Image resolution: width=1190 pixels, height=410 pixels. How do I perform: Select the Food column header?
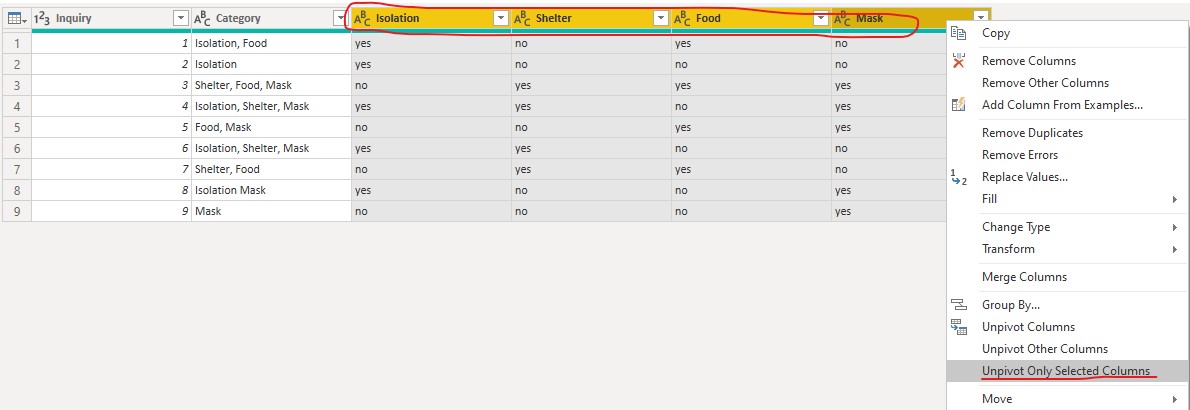(751, 19)
